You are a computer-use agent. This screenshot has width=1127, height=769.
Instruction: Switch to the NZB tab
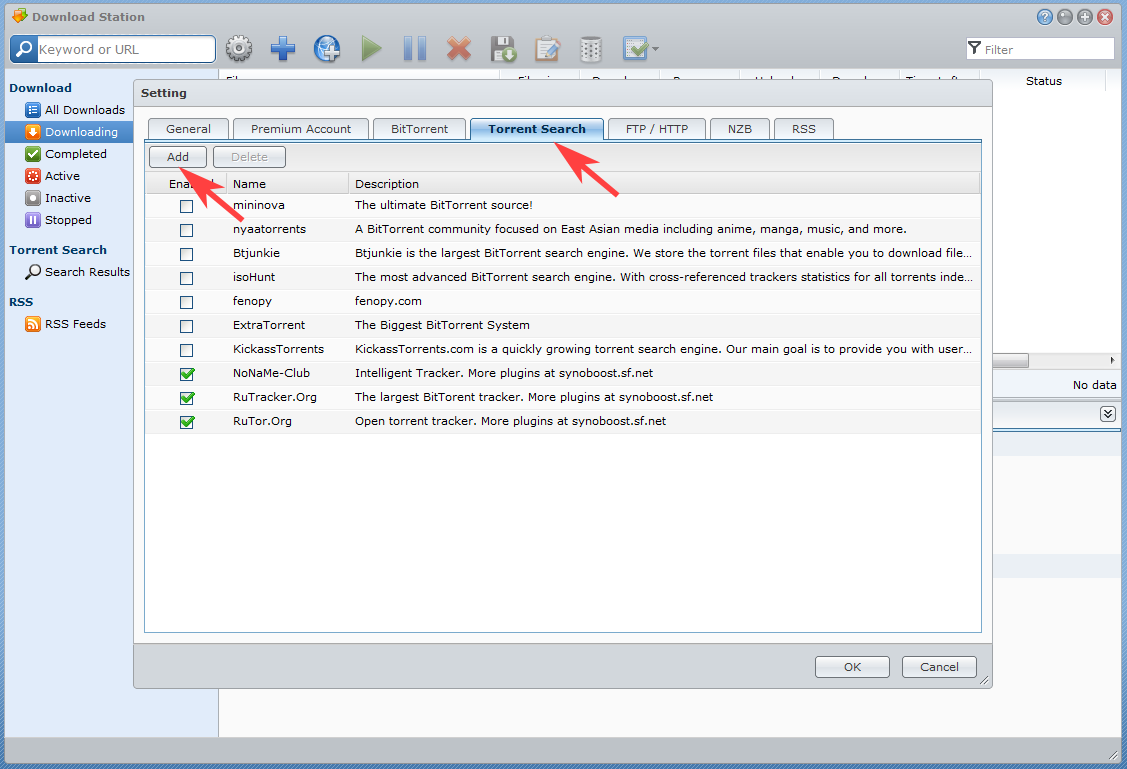pyautogui.click(x=740, y=129)
